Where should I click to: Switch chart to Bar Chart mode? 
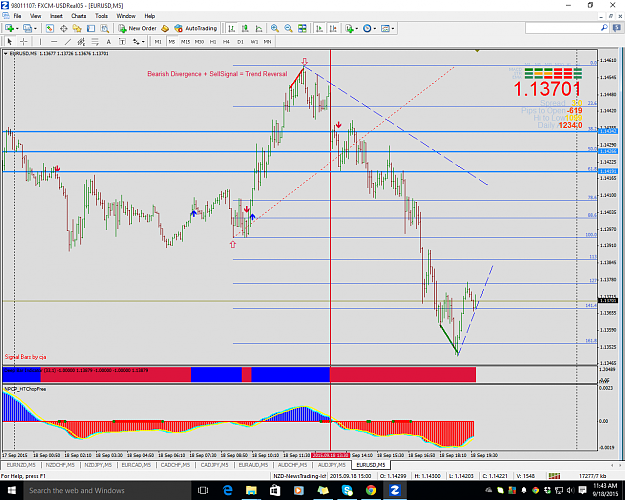coord(231,28)
